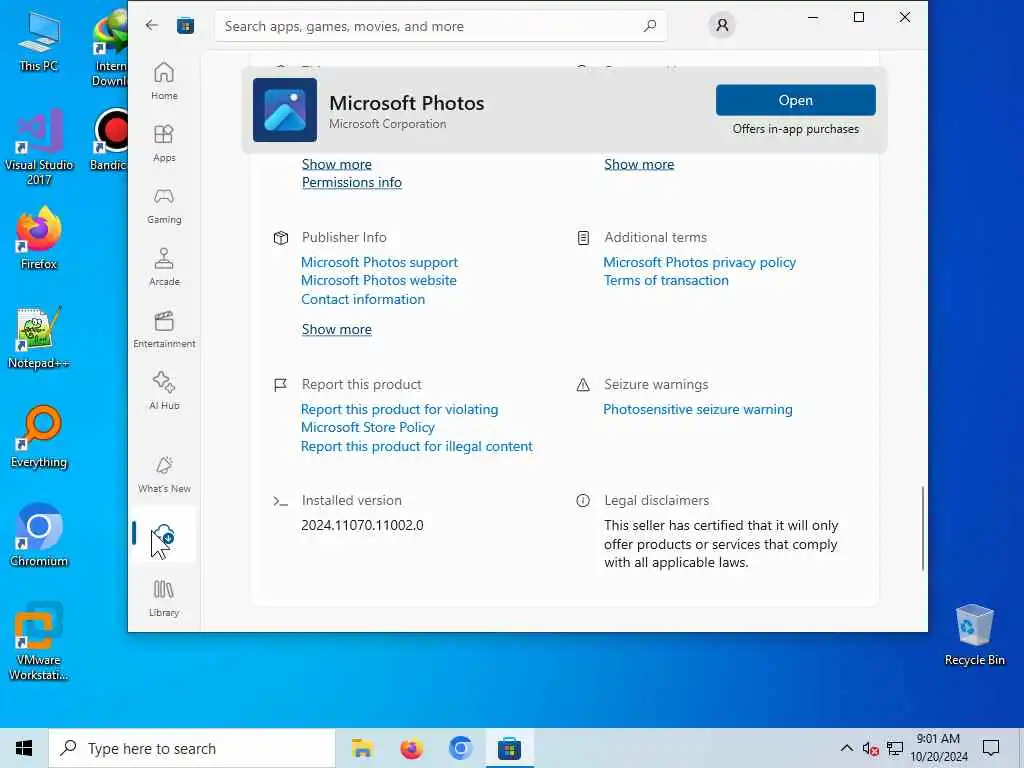Open Chromium from the taskbar

(x=460, y=748)
